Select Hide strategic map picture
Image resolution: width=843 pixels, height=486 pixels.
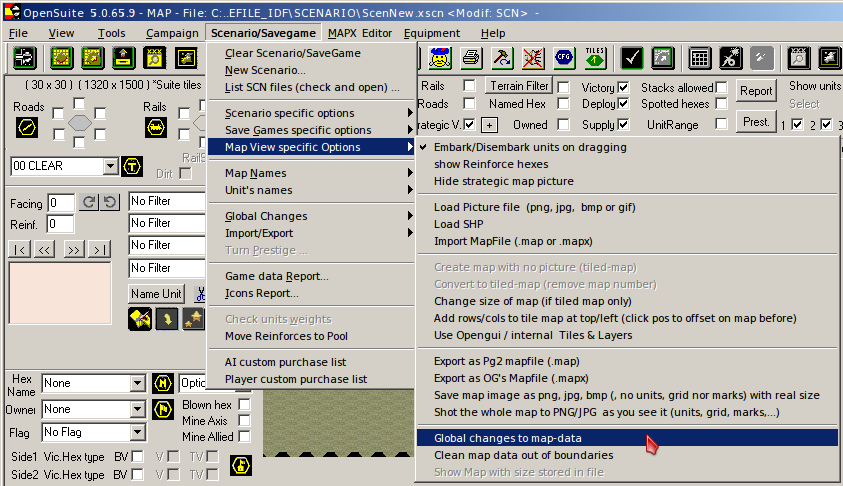point(627,181)
